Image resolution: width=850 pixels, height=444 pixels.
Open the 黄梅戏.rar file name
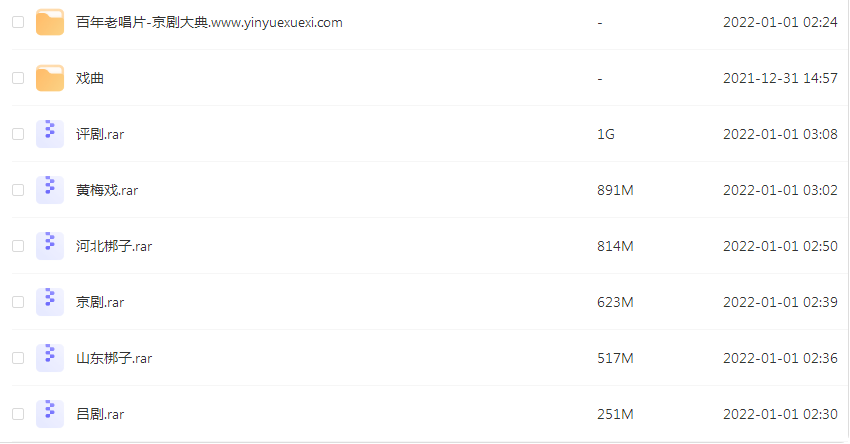pyautogui.click(x=107, y=190)
